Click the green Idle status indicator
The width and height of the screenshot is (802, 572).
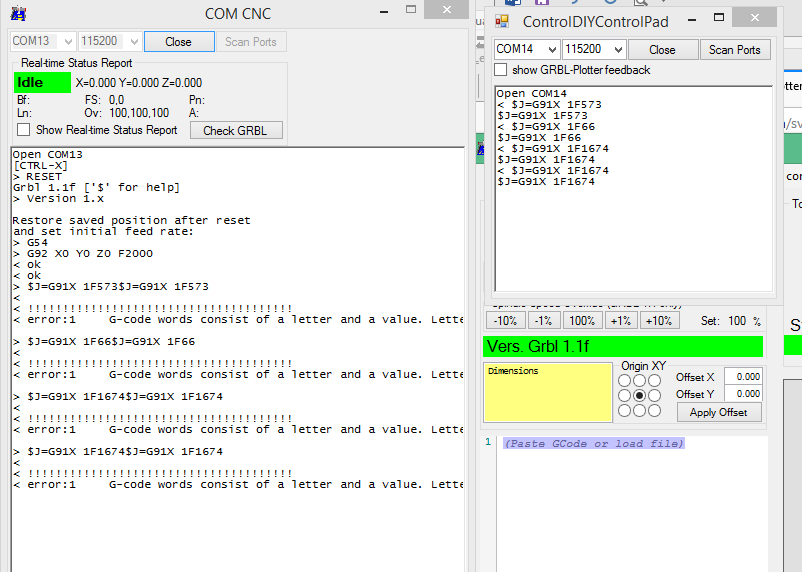click(x=42, y=83)
